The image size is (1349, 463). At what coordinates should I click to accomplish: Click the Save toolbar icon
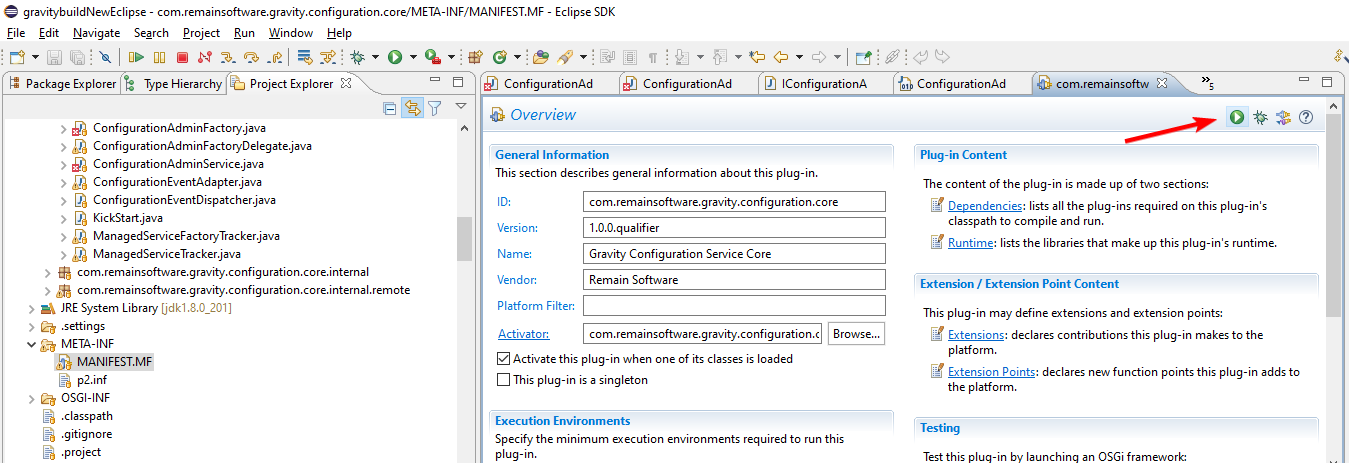pyautogui.click(x=54, y=57)
